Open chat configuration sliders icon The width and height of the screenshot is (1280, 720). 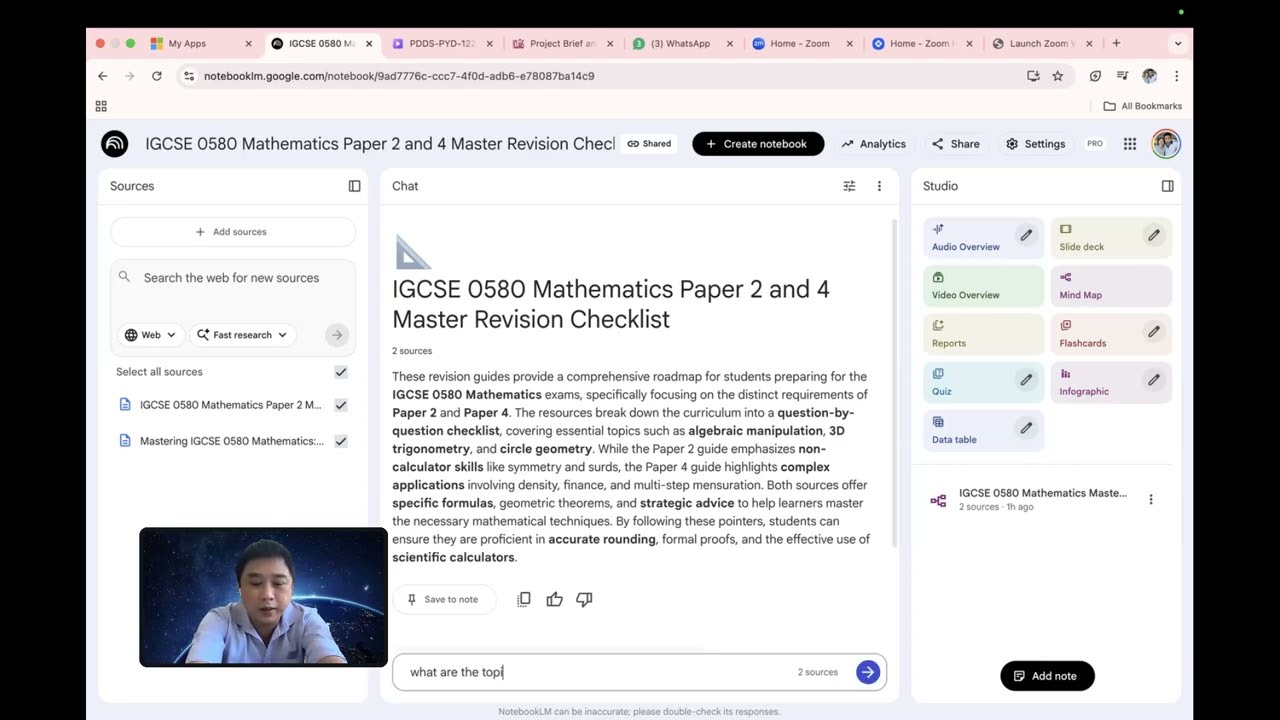[x=849, y=186]
